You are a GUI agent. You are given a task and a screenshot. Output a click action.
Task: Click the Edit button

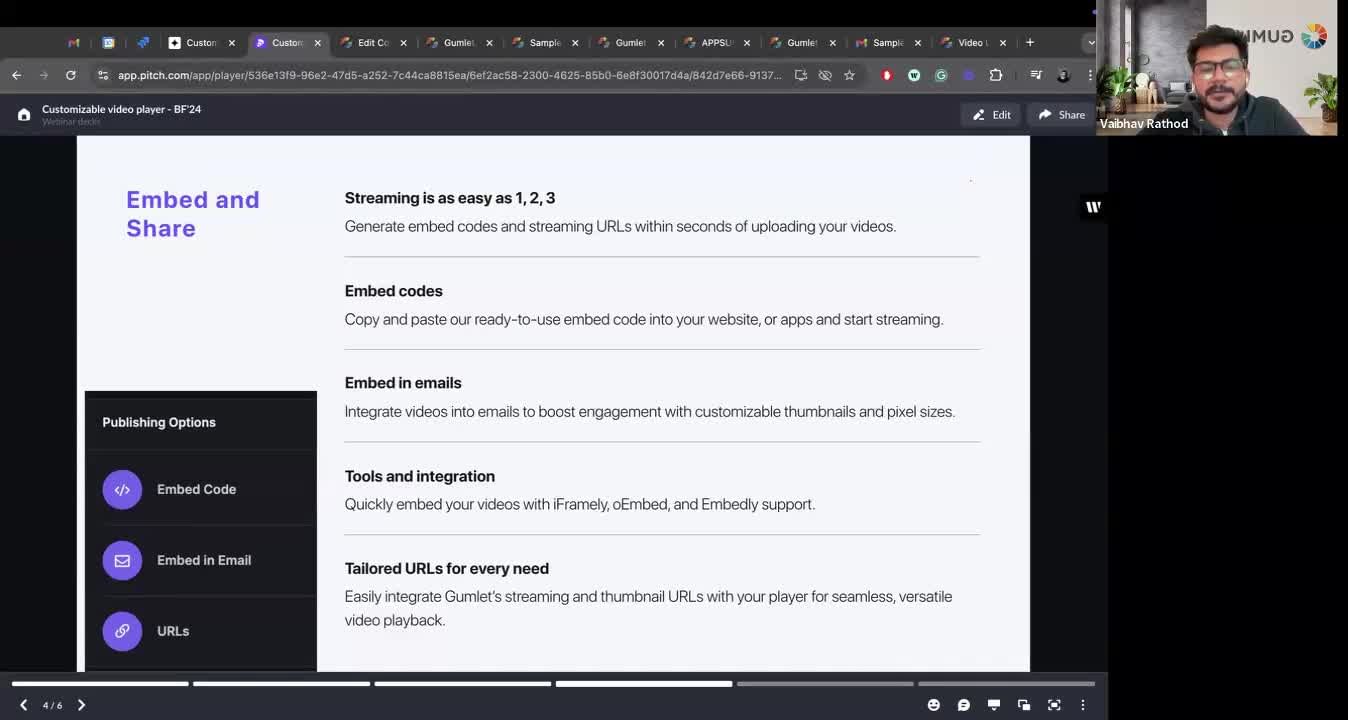[991, 115]
